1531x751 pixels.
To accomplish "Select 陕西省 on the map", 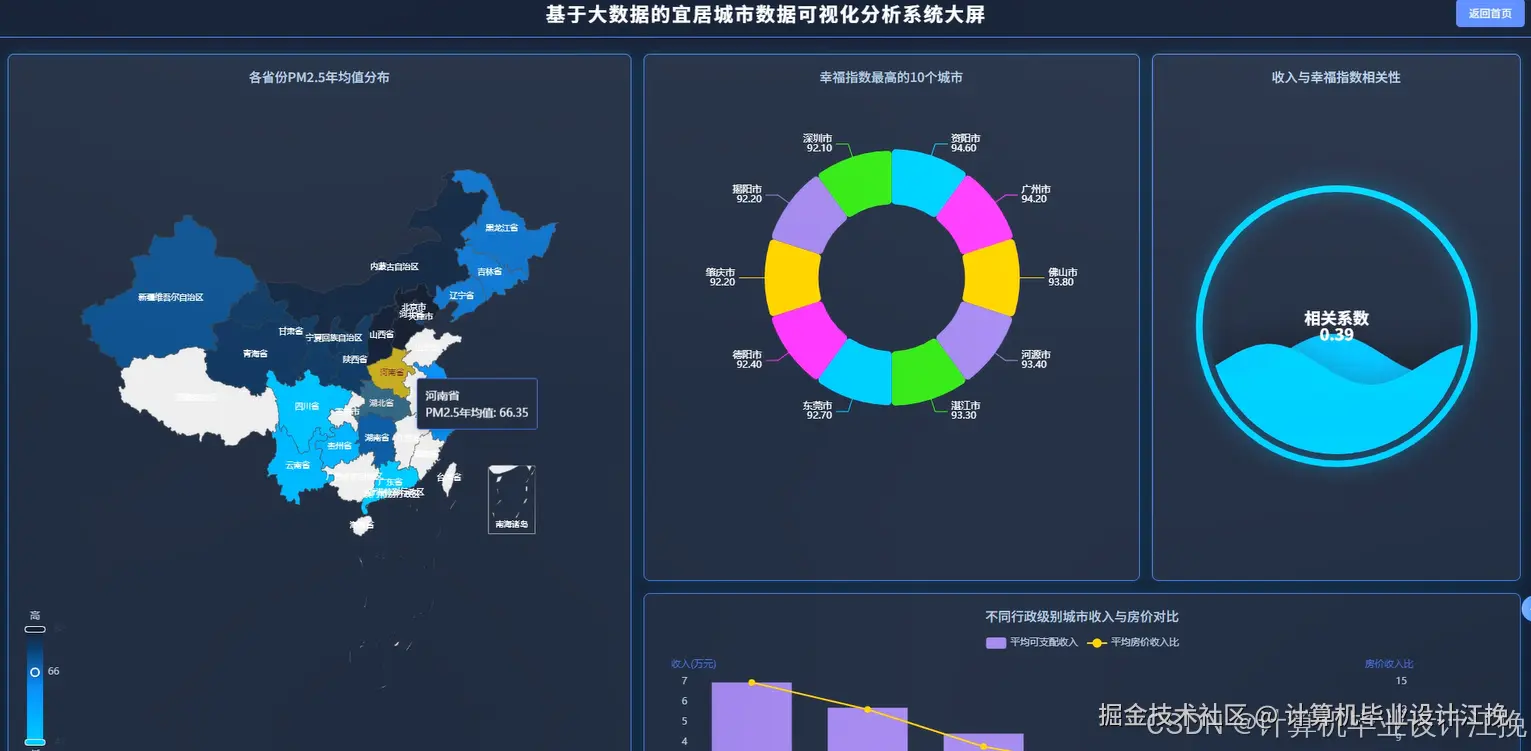I will click(x=355, y=359).
